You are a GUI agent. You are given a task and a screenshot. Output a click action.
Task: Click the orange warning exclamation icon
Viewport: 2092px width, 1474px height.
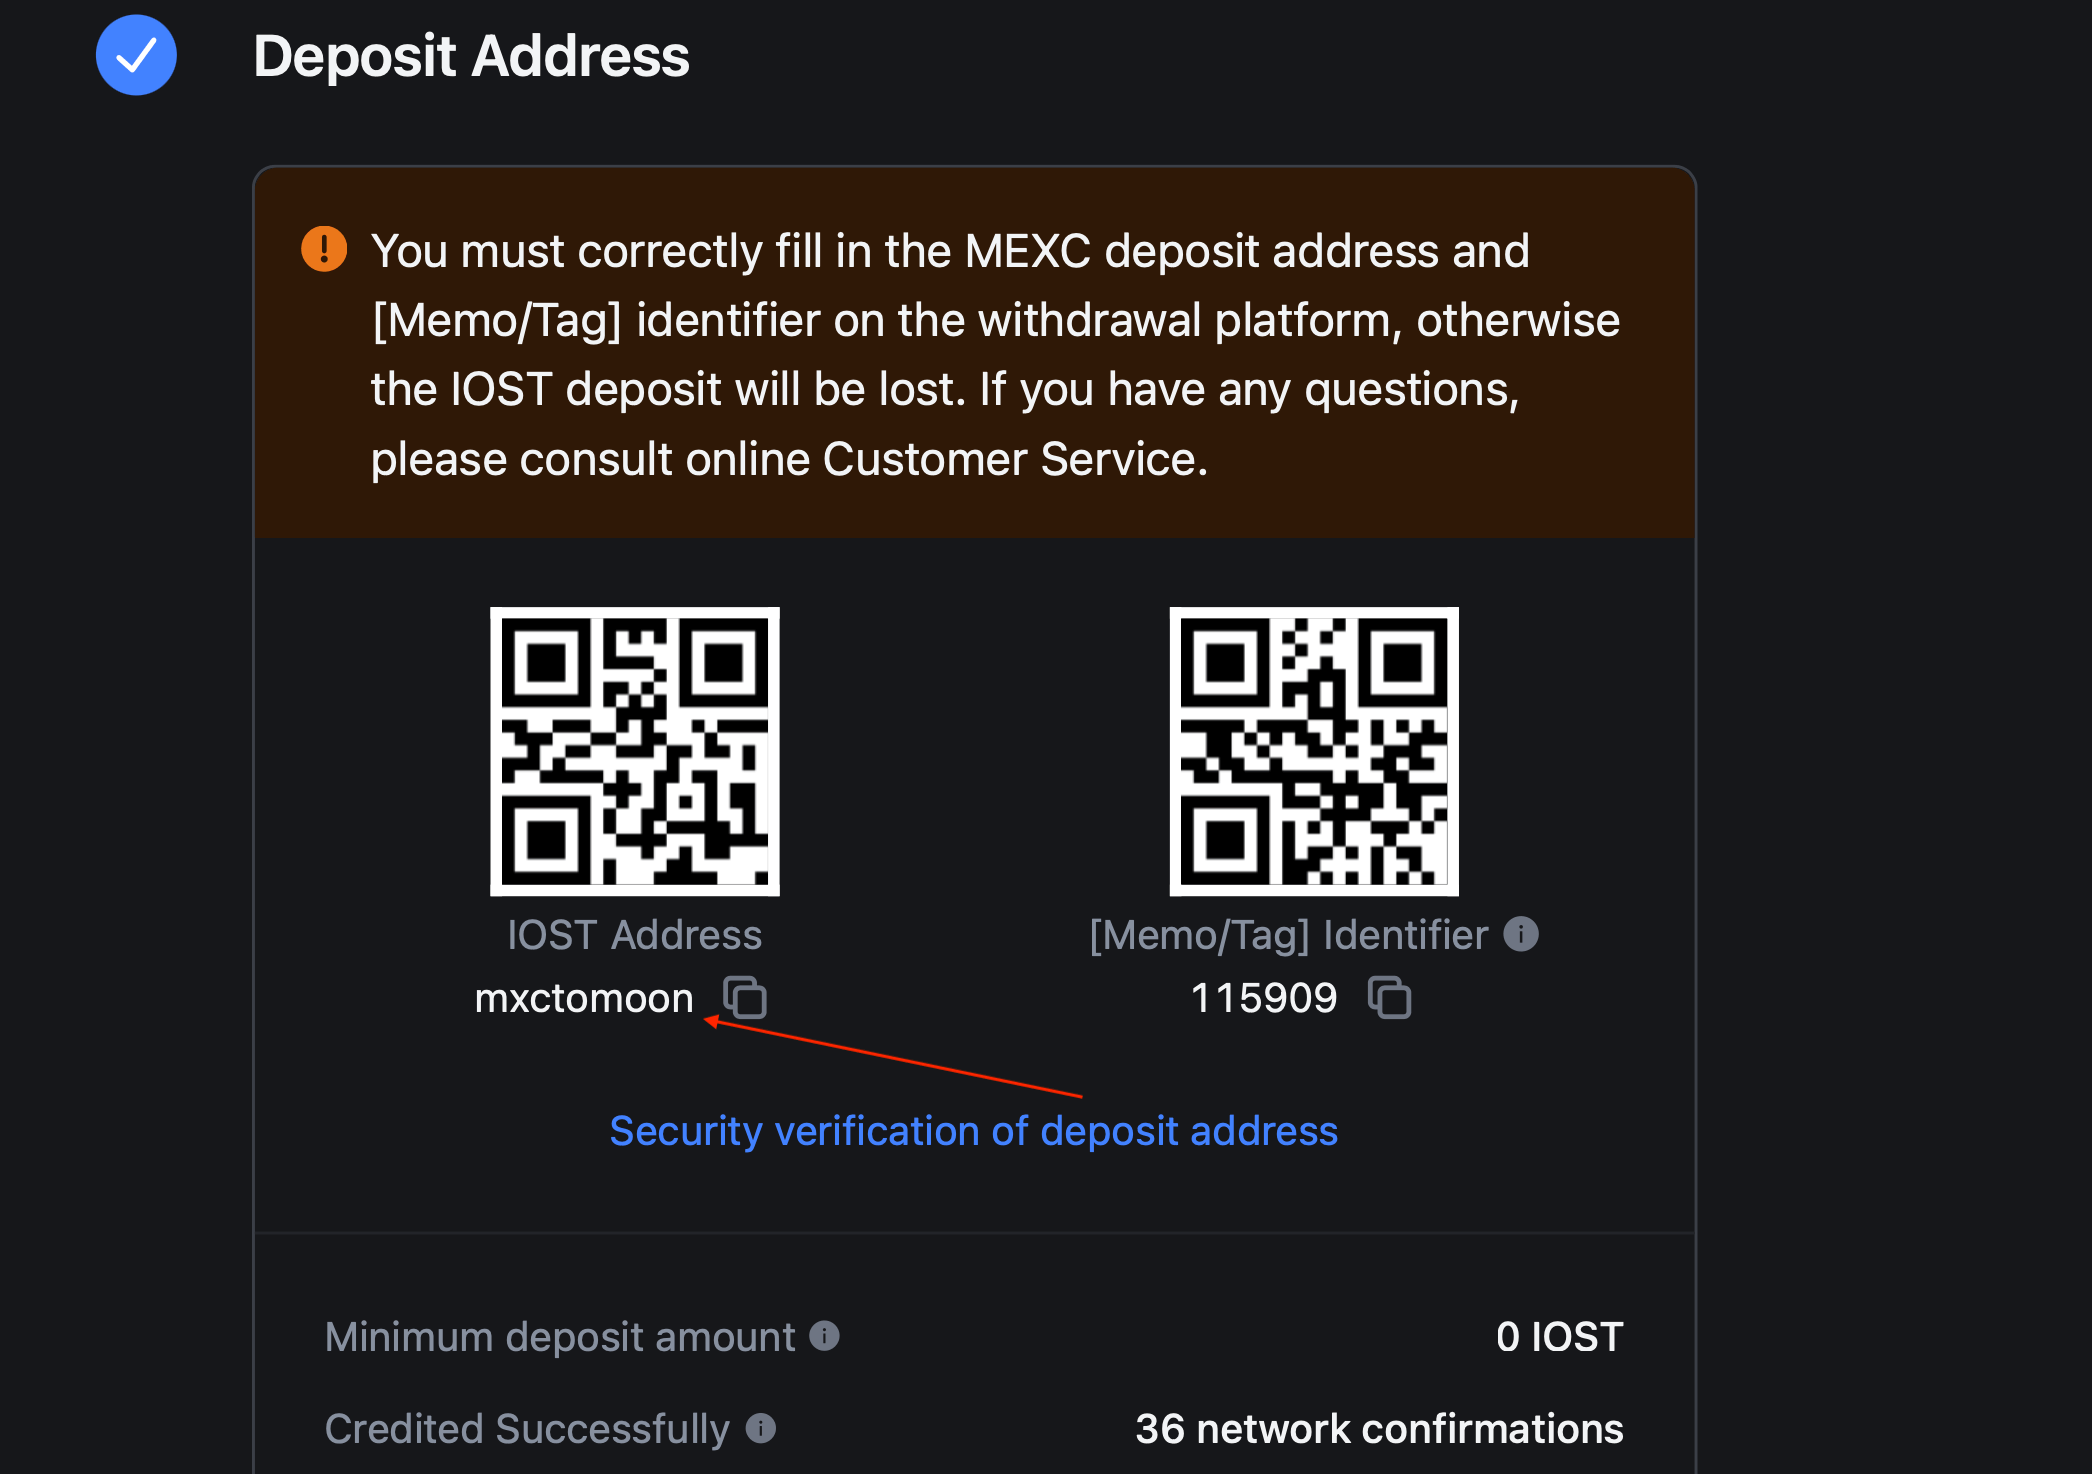click(324, 249)
